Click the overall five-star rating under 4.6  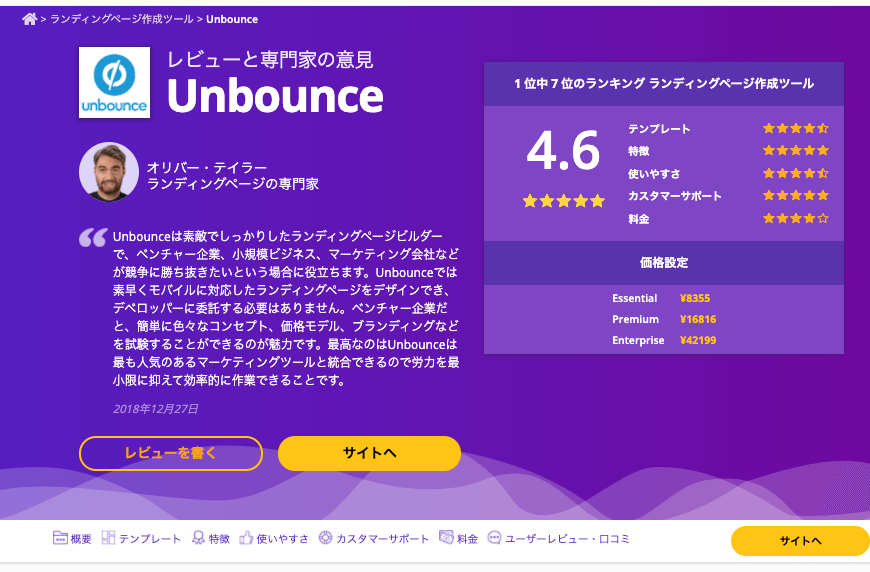tap(564, 201)
